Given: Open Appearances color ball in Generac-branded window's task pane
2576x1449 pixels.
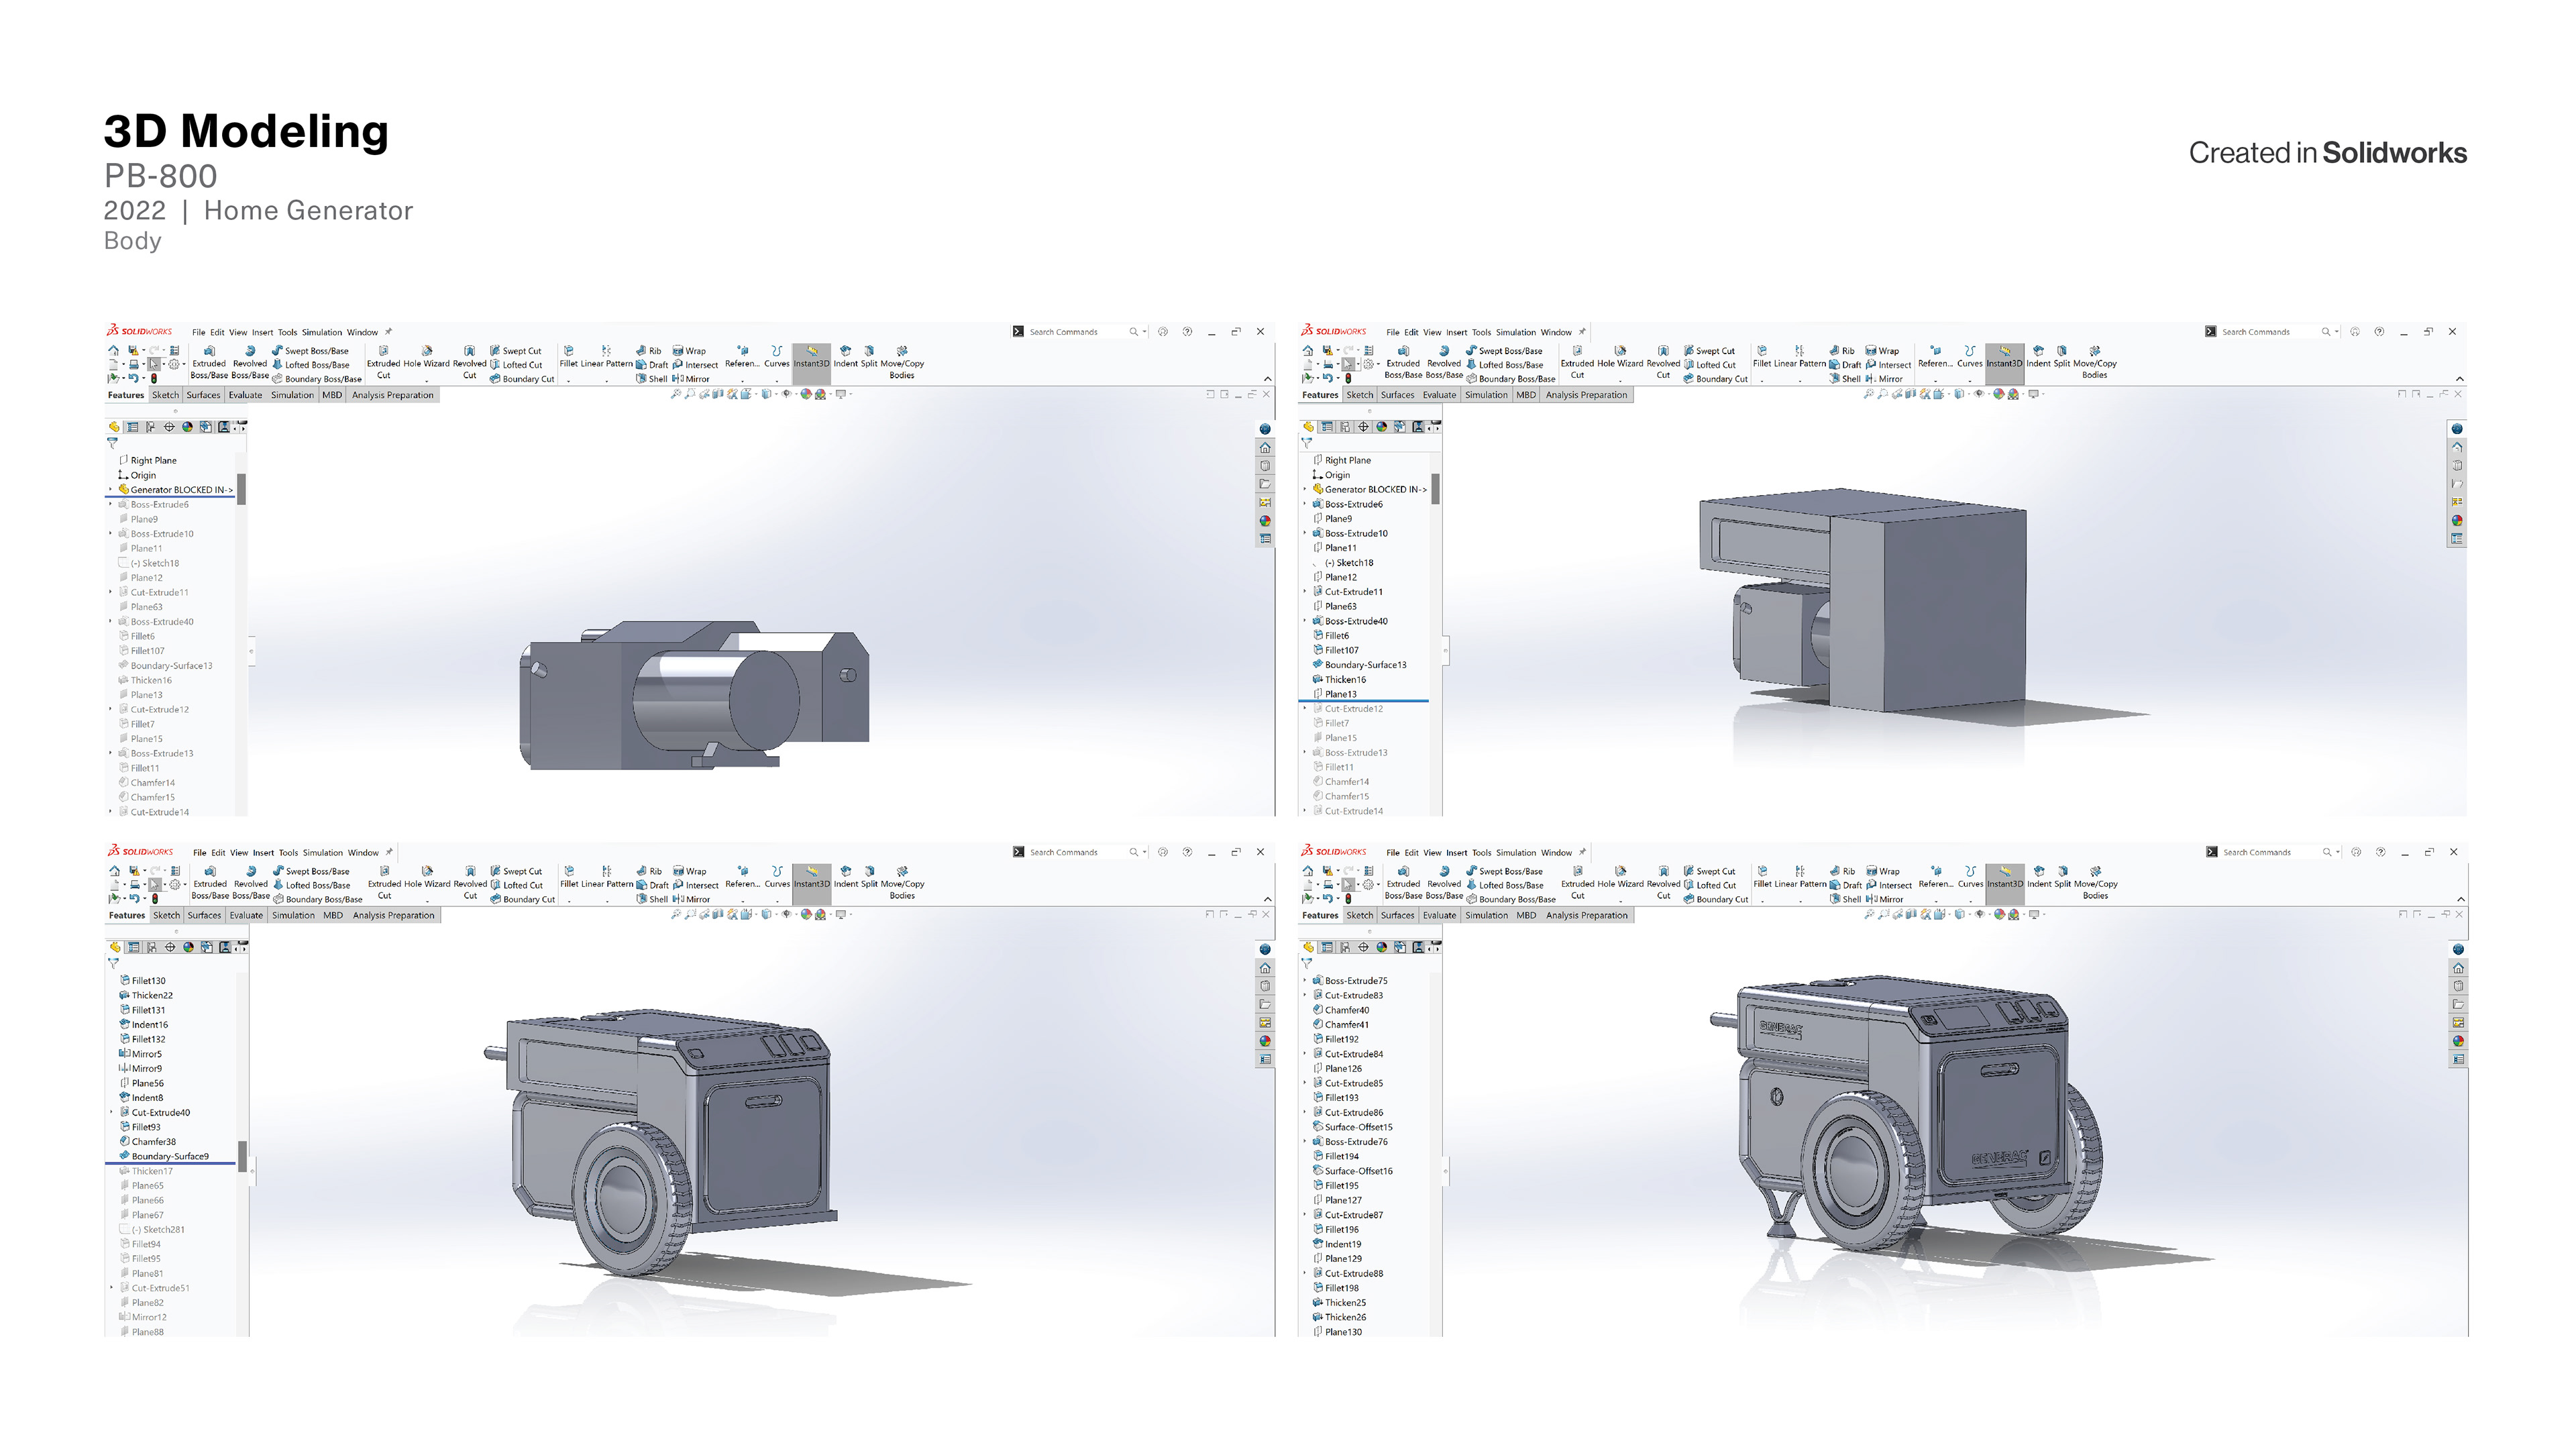Looking at the screenshot, I should (x=2458, y=1041).
